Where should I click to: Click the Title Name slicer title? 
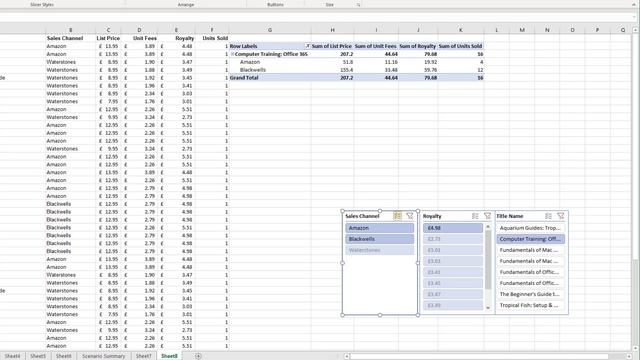pos(510,216)
